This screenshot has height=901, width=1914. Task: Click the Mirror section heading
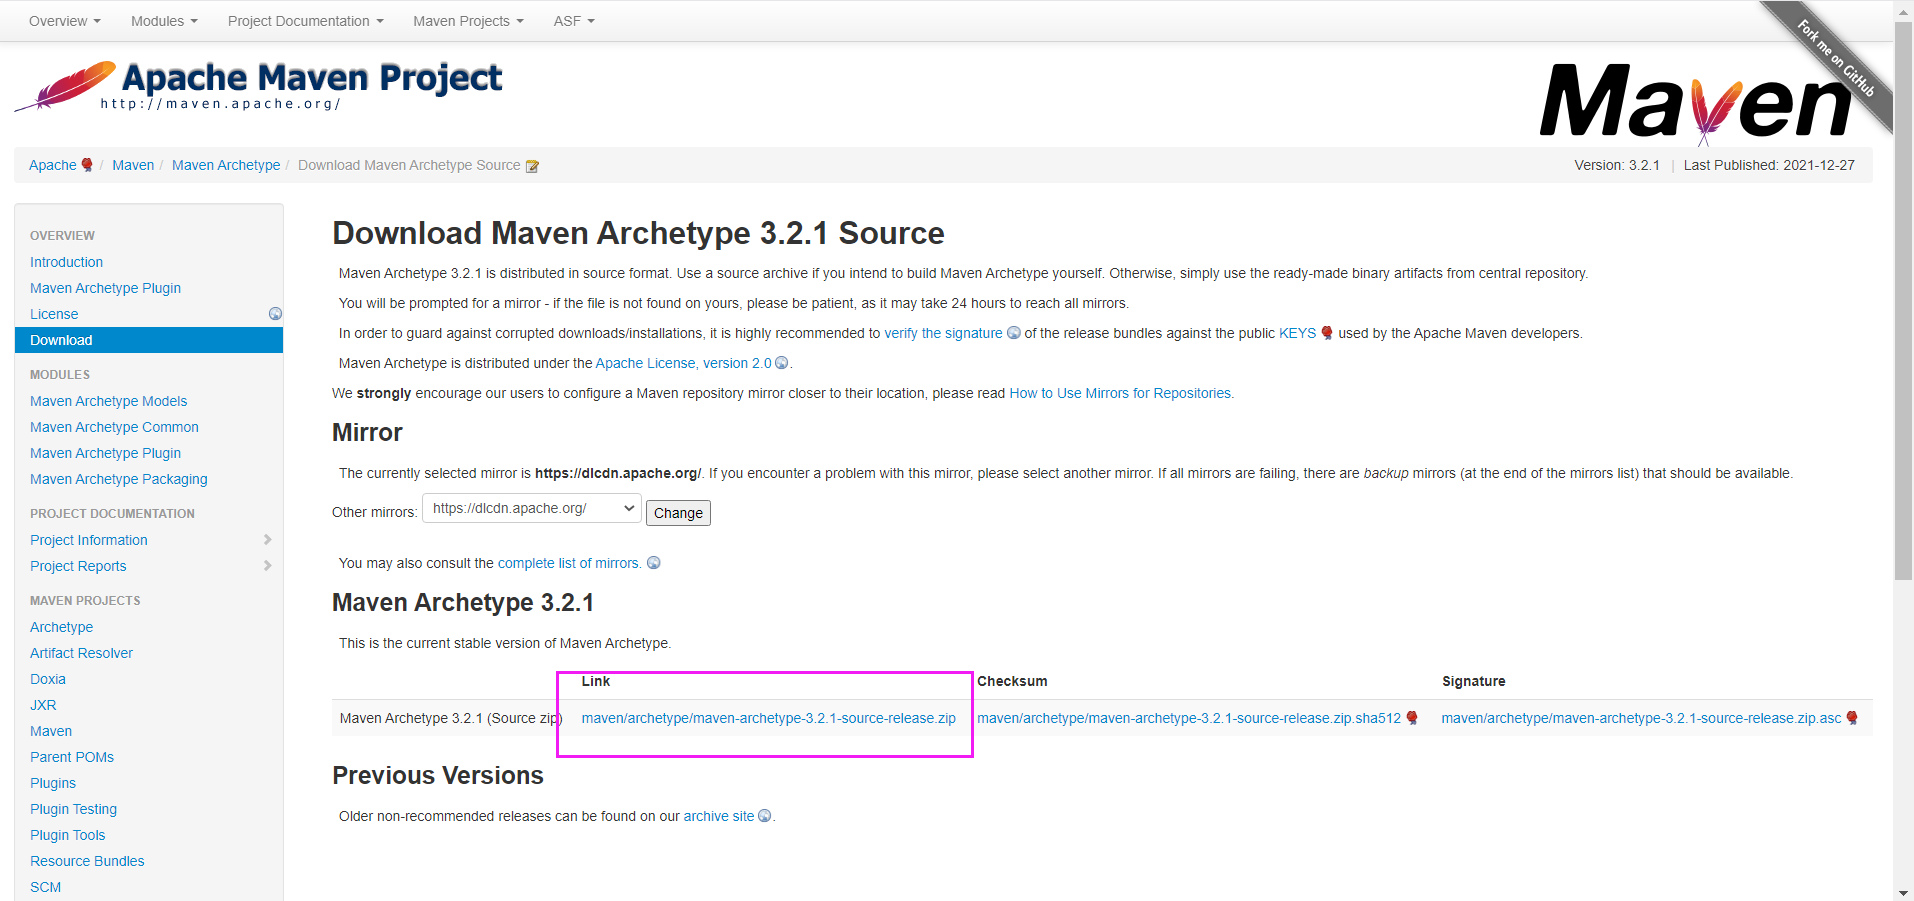[367, 432]
